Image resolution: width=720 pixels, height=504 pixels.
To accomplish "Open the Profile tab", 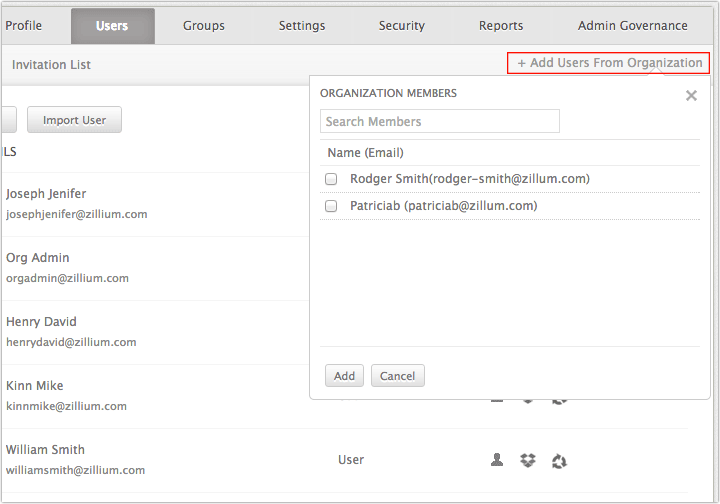I will pos(24,26).
